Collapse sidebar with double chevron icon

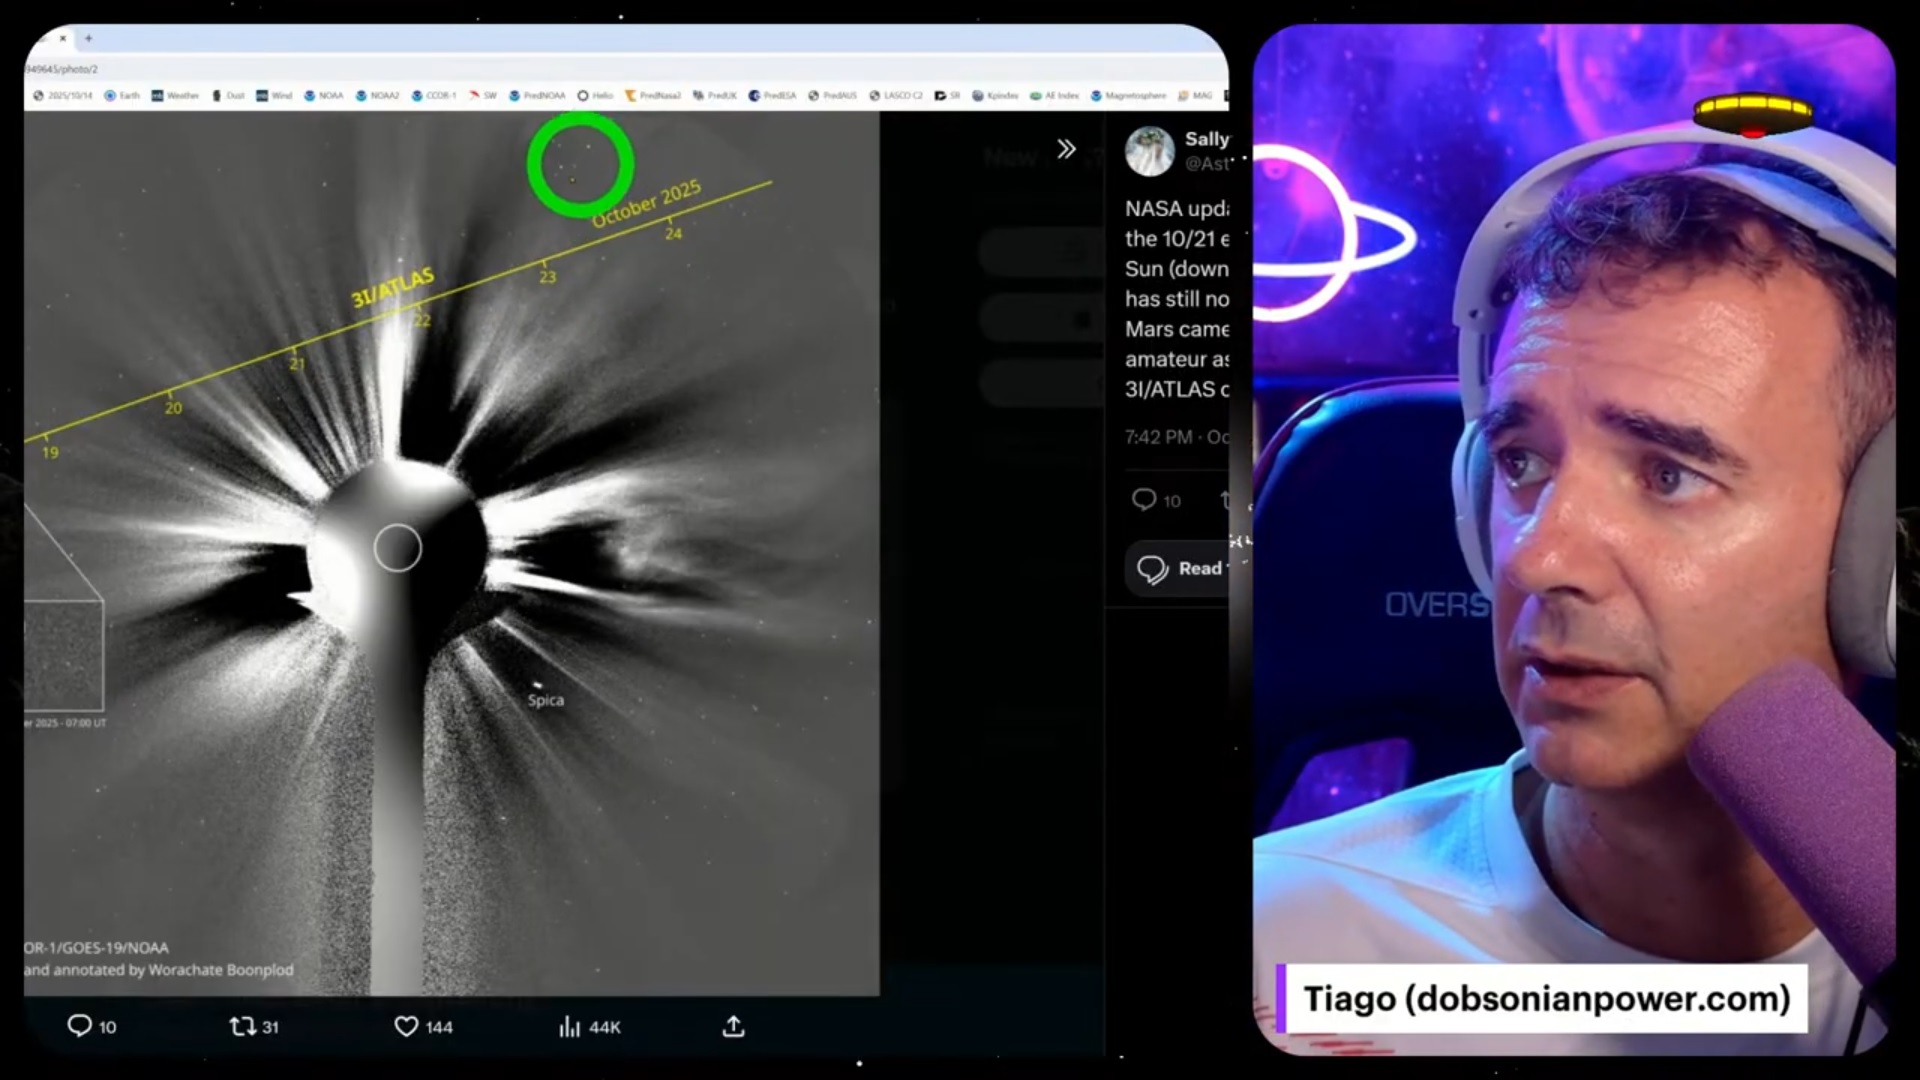click(1066, 149)
